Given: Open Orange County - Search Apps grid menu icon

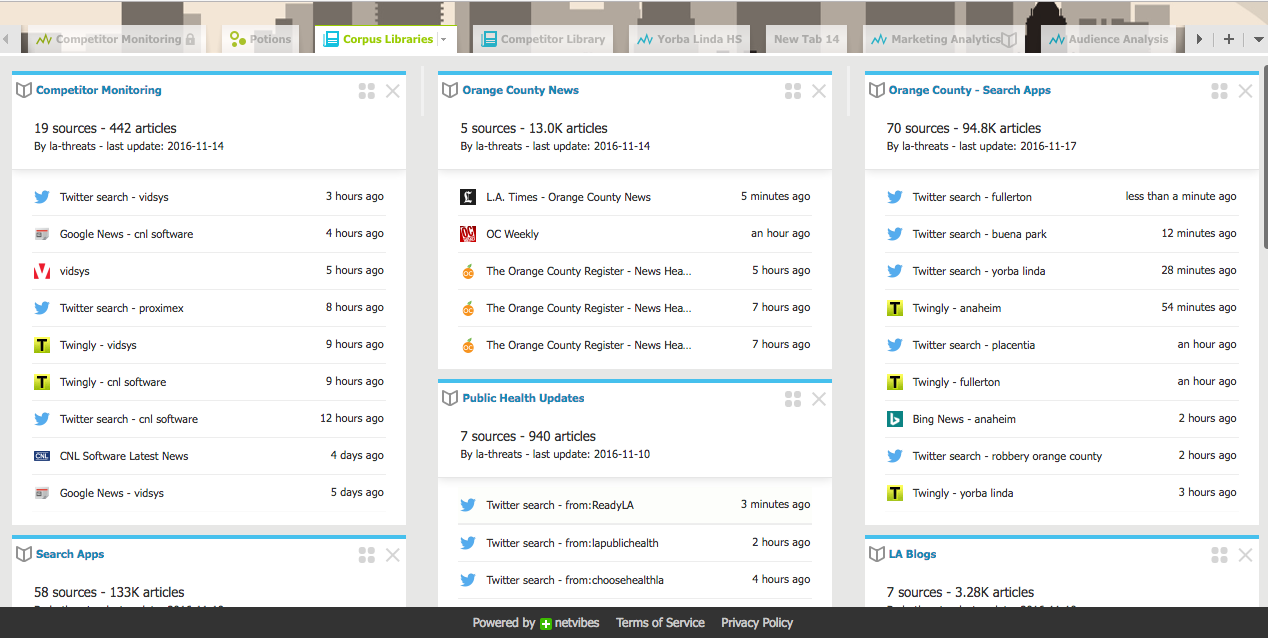Looking at the screenshot, I should pos(1219,91).
